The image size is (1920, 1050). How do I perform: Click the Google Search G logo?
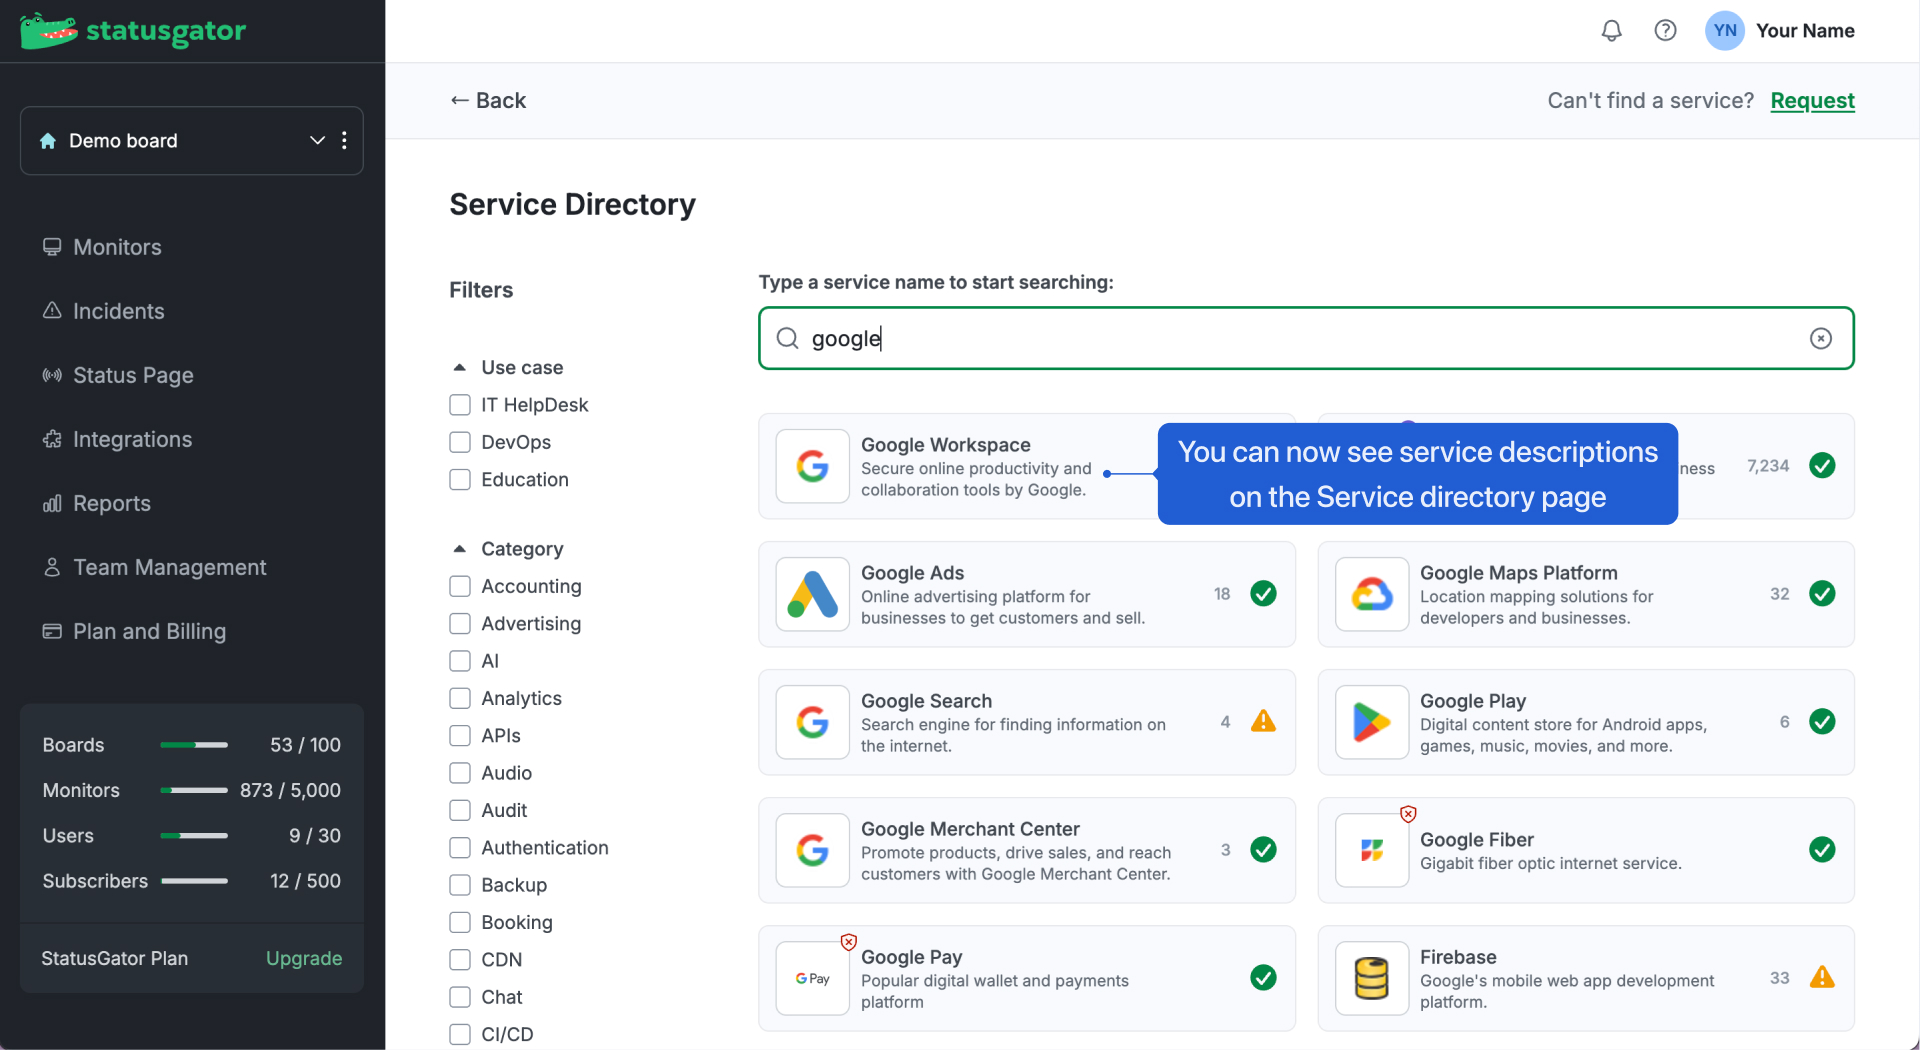[x=812, y=722]
